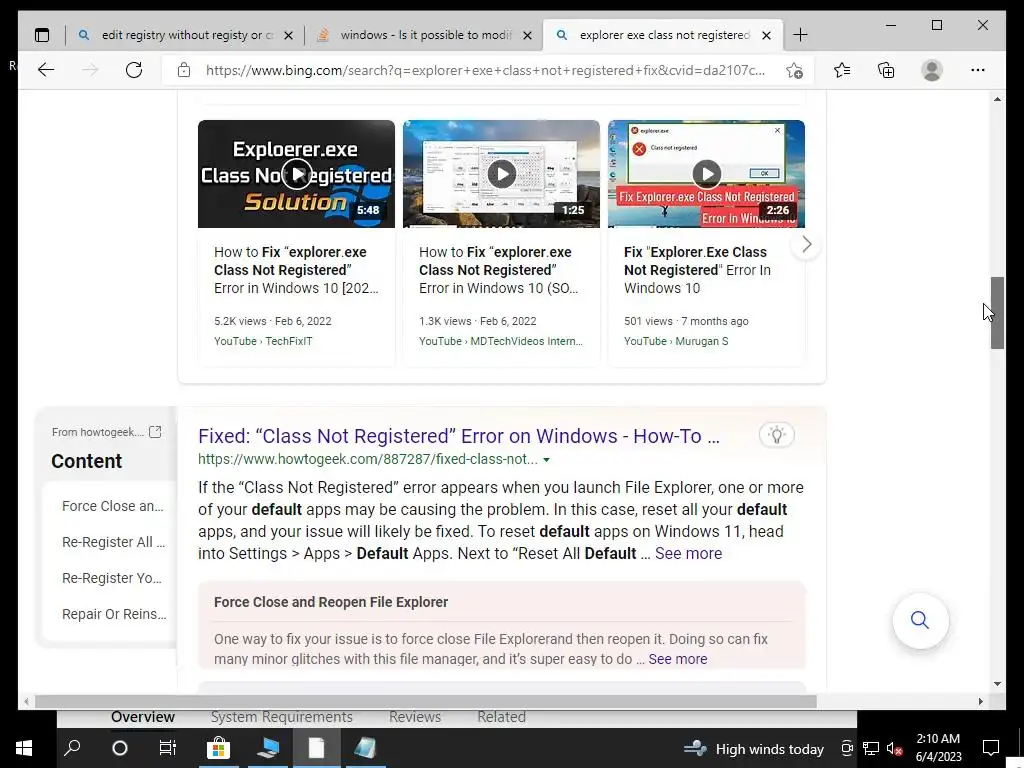1024x768 pixels.
Task: Open 'How to Fix explorer.exe' TechFixIT title
Action: [296, 270]
